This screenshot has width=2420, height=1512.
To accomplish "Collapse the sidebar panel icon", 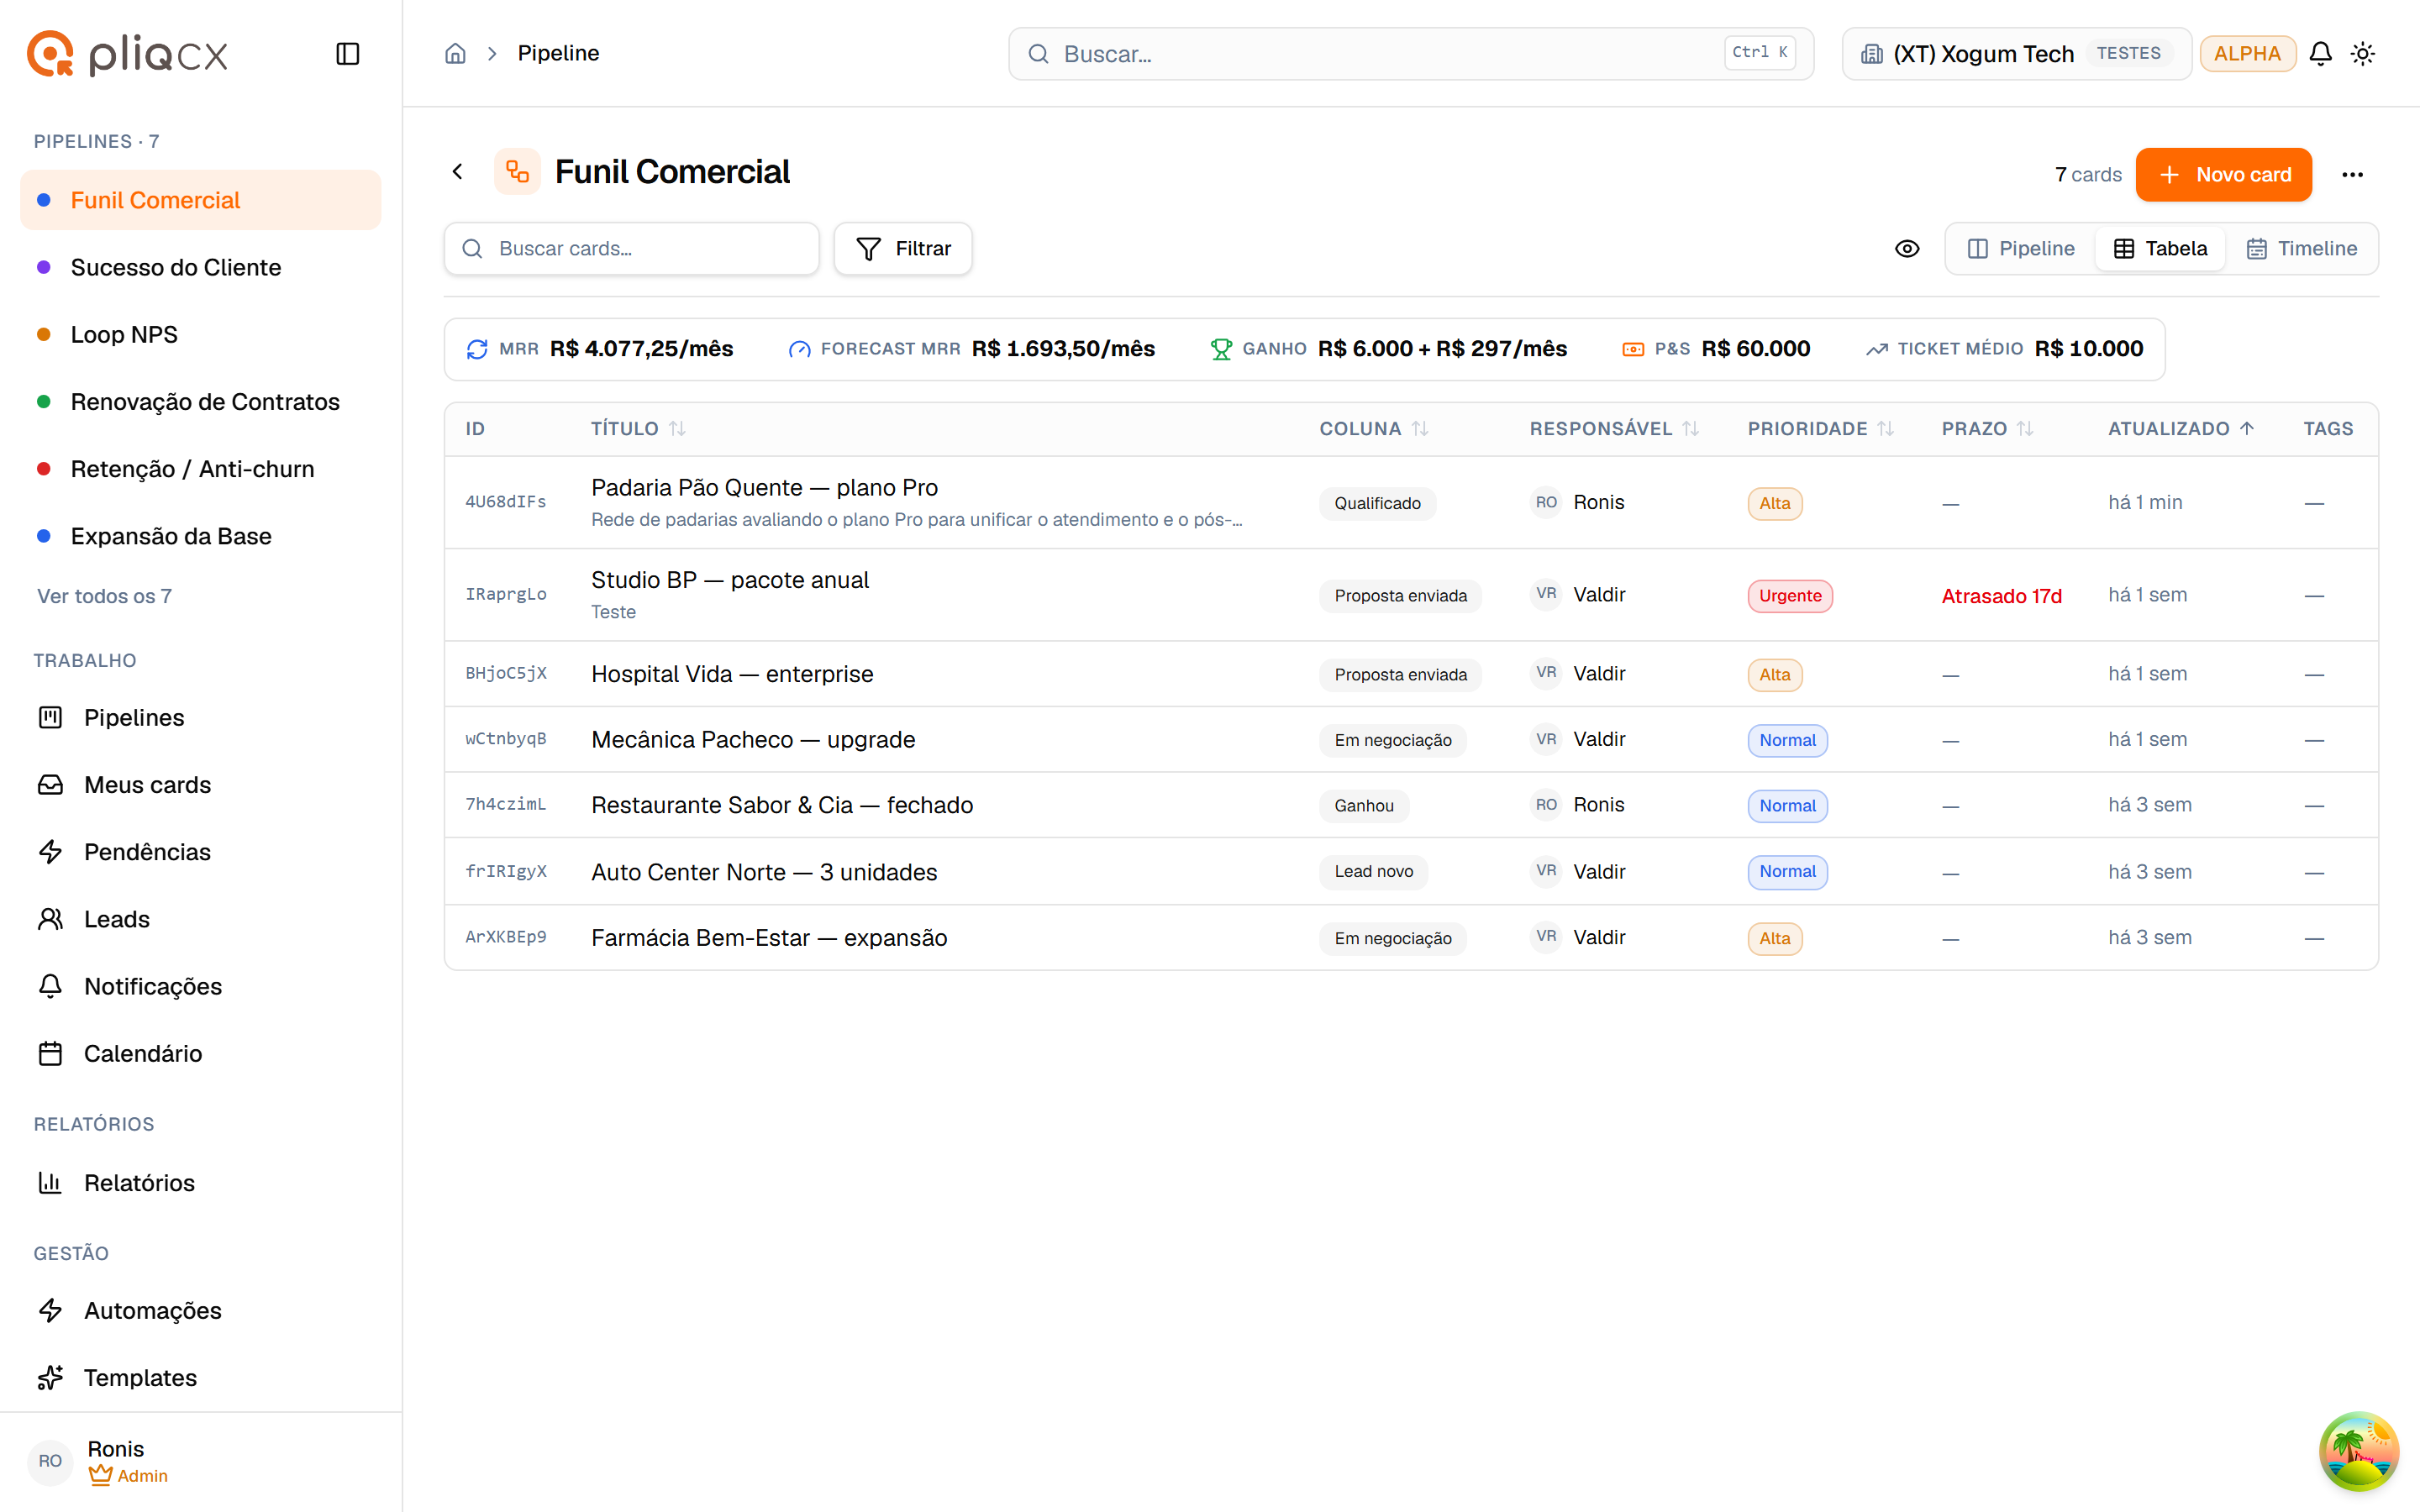I will 347,54.
